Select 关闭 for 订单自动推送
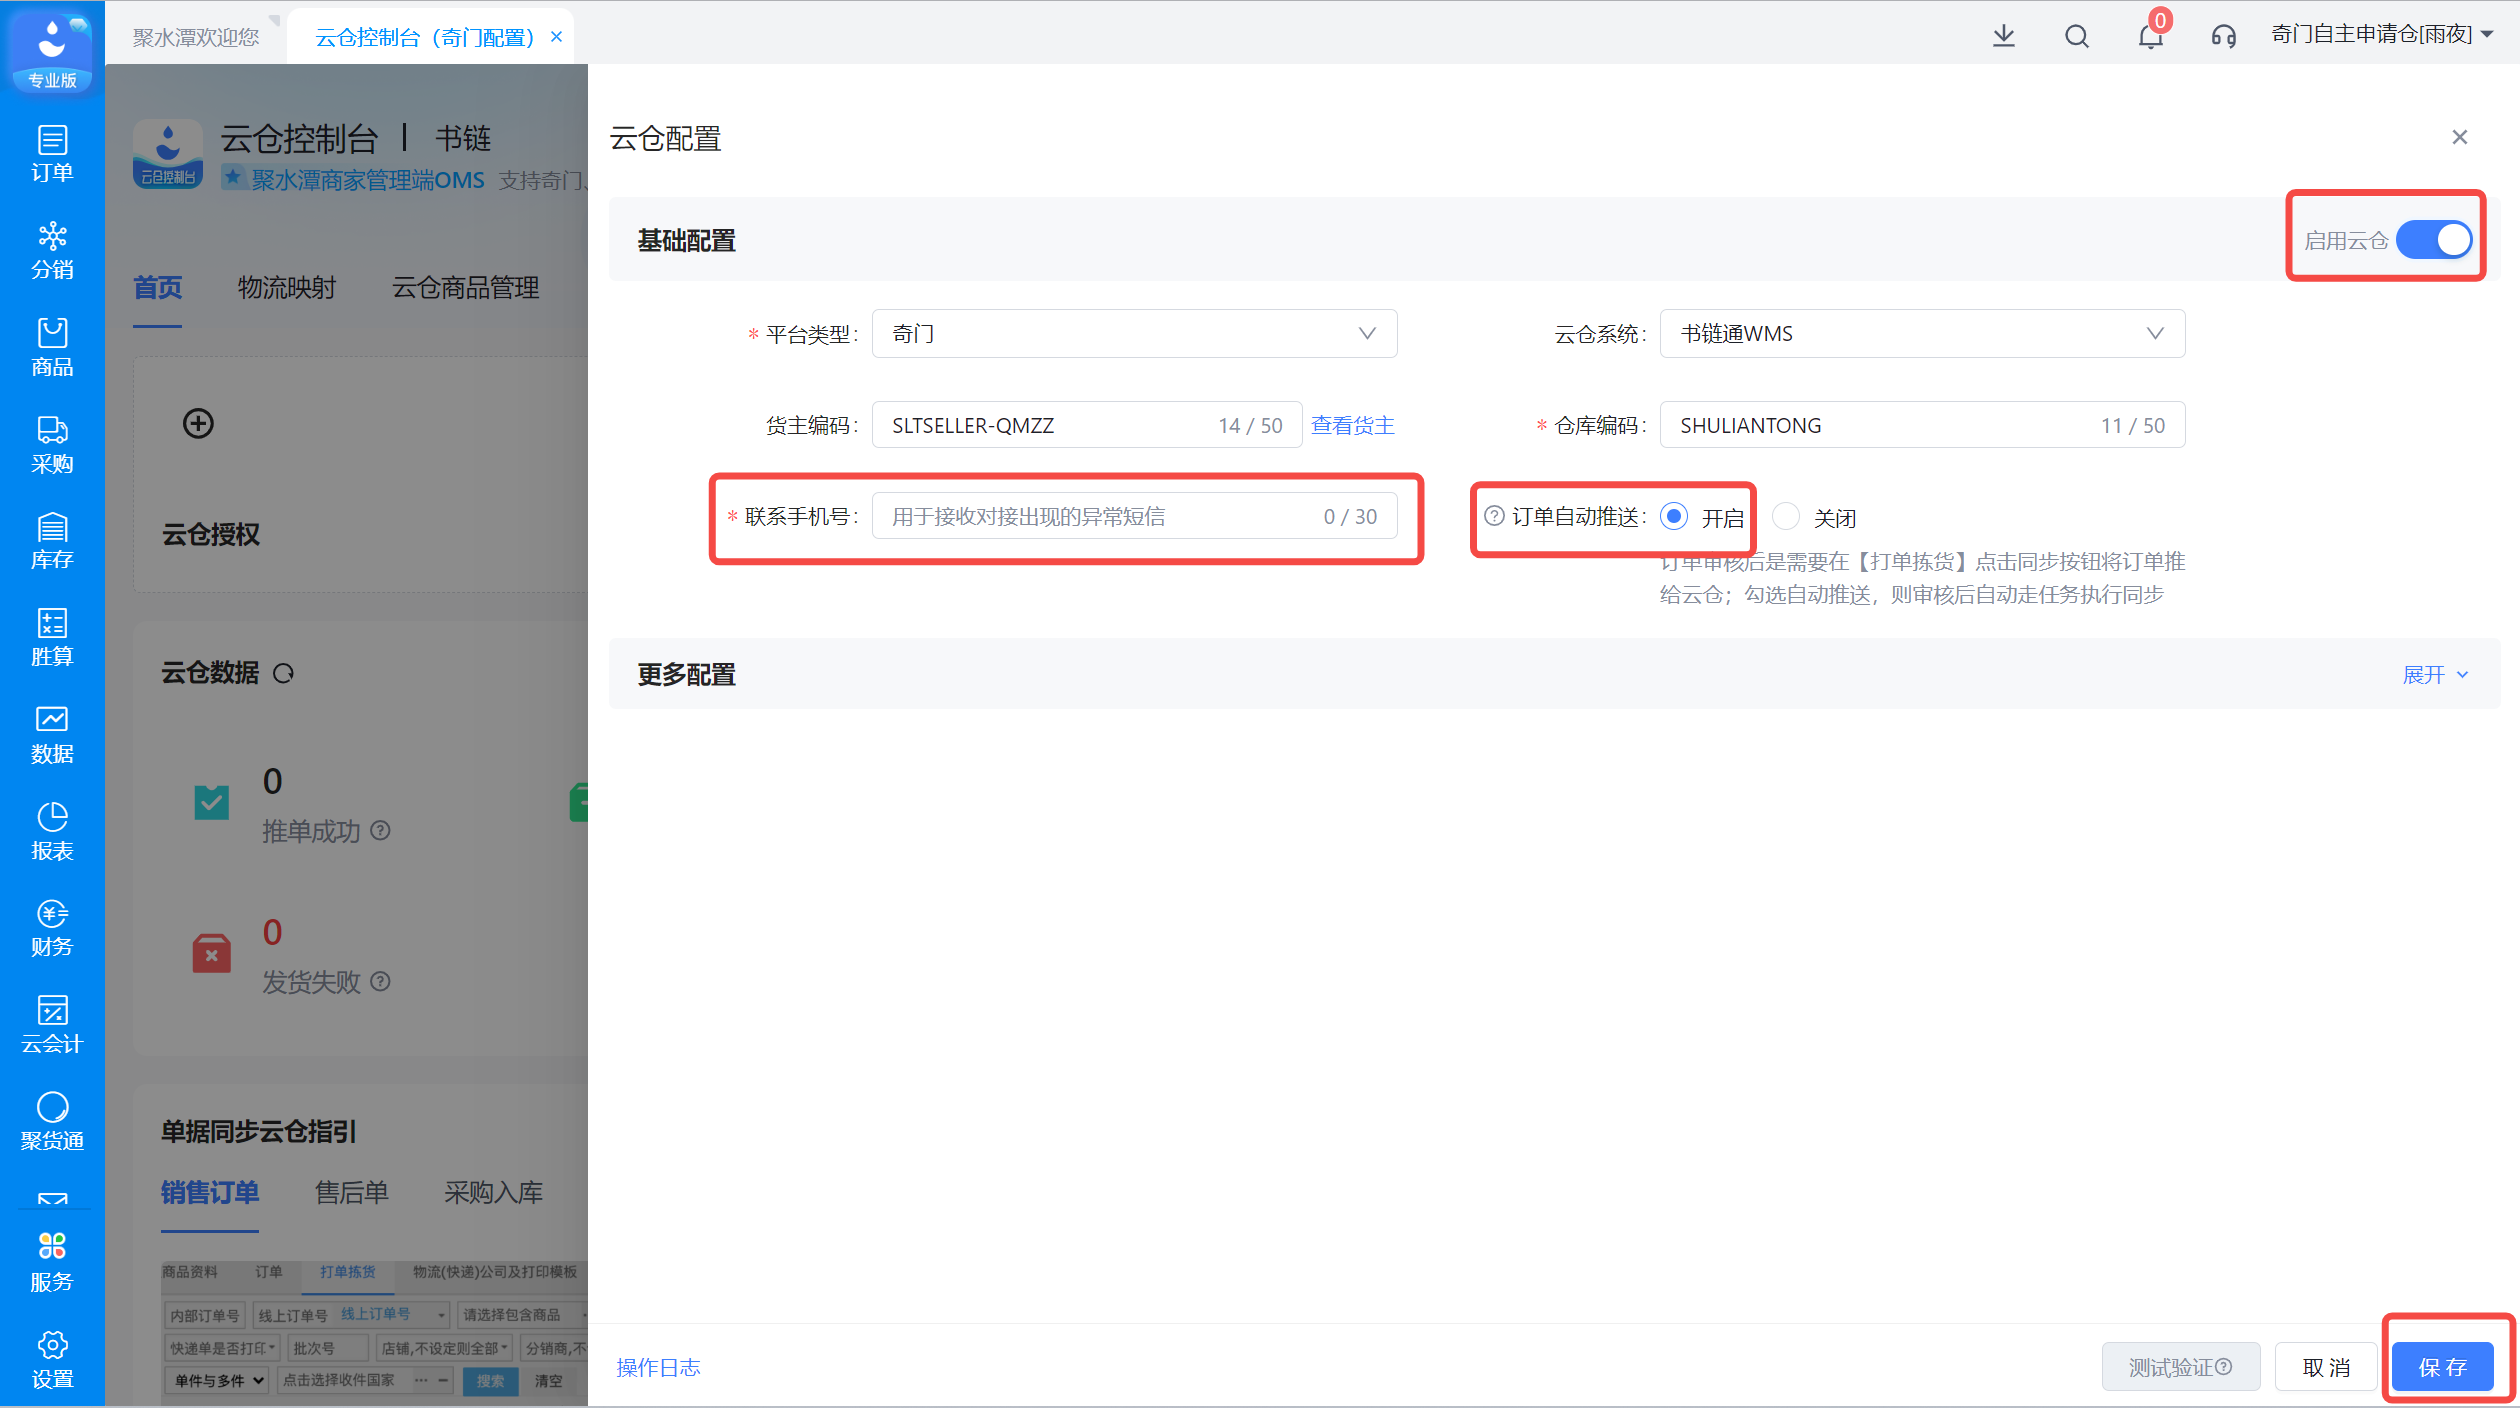 coord(1786,516)
